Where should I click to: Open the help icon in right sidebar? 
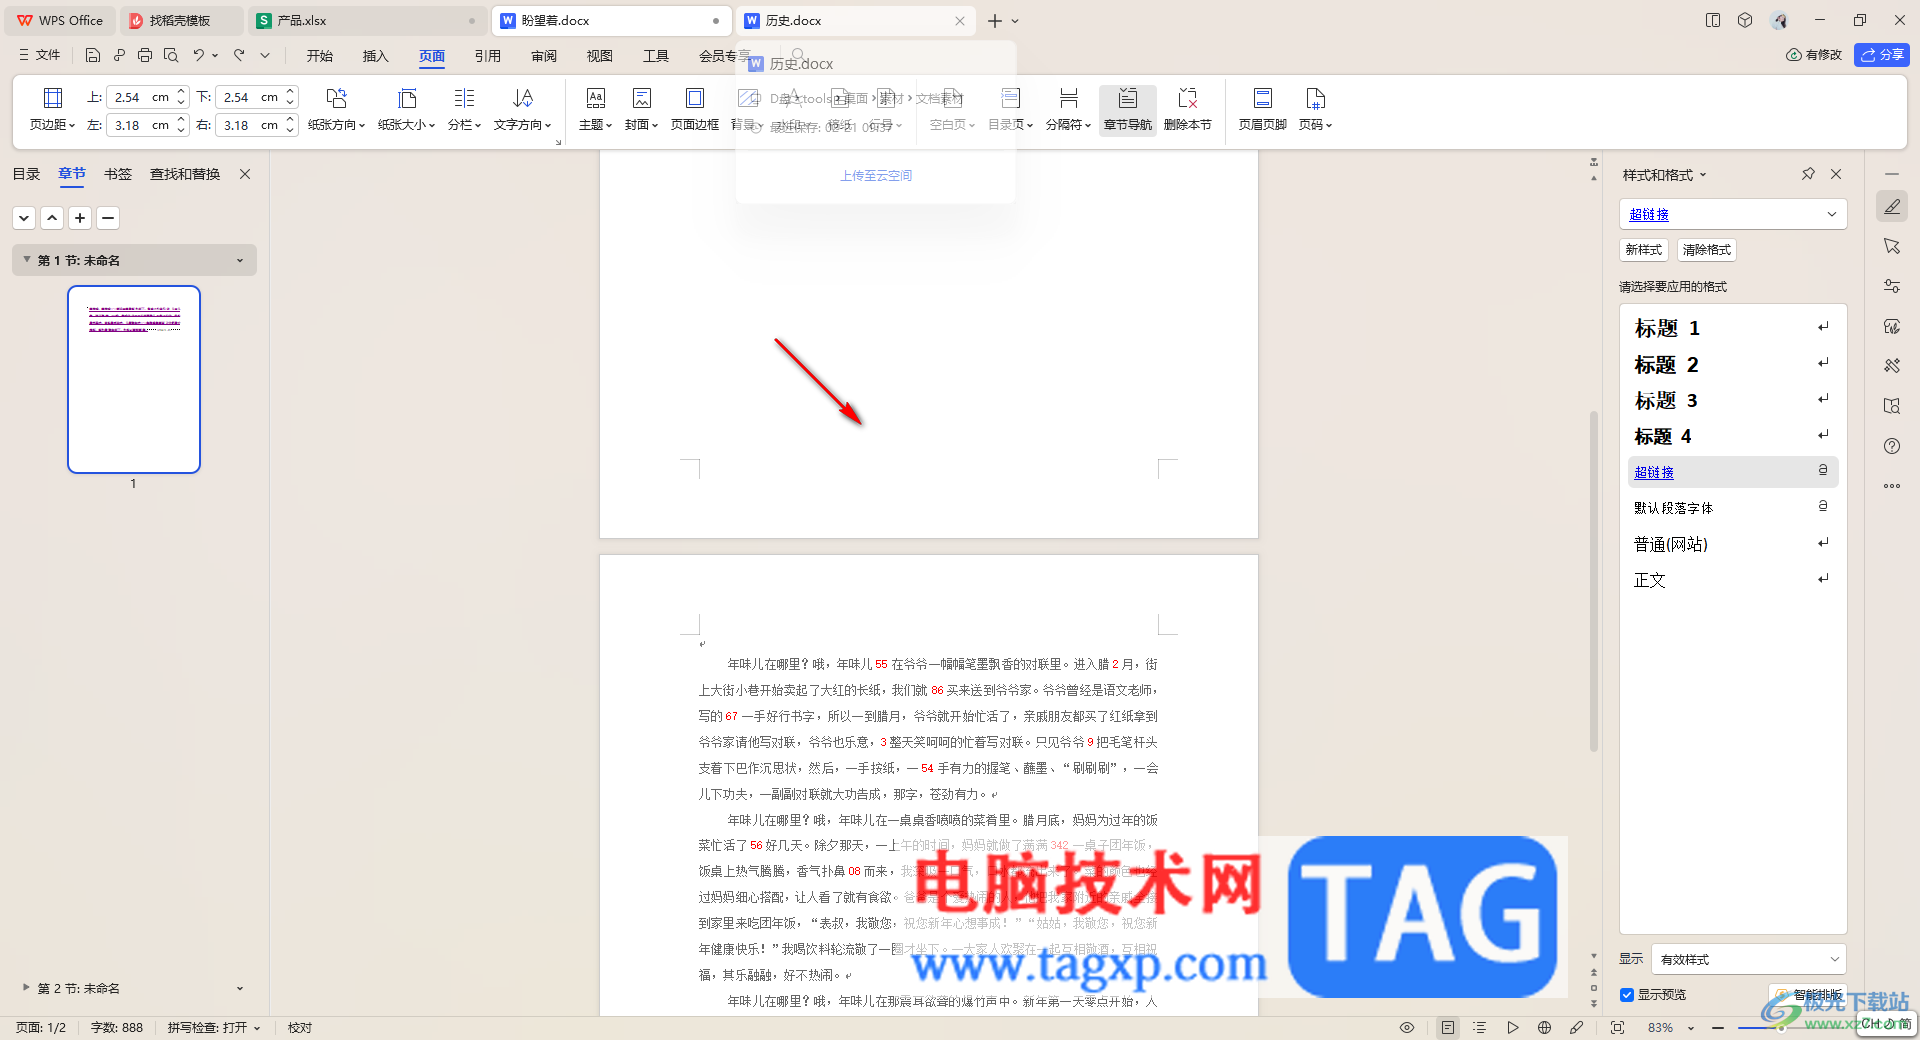point(1892,446)
